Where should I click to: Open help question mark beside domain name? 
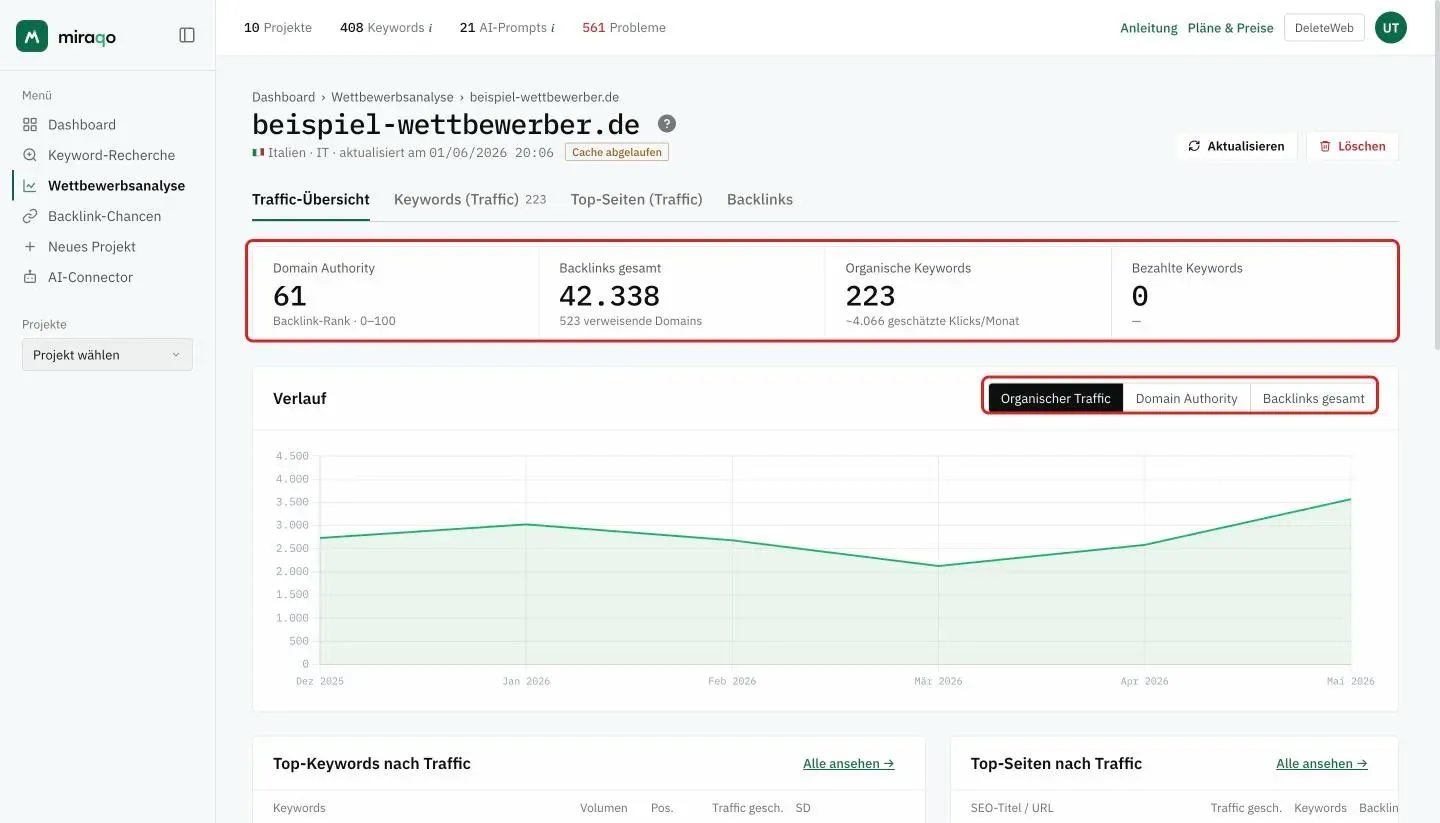667,124
